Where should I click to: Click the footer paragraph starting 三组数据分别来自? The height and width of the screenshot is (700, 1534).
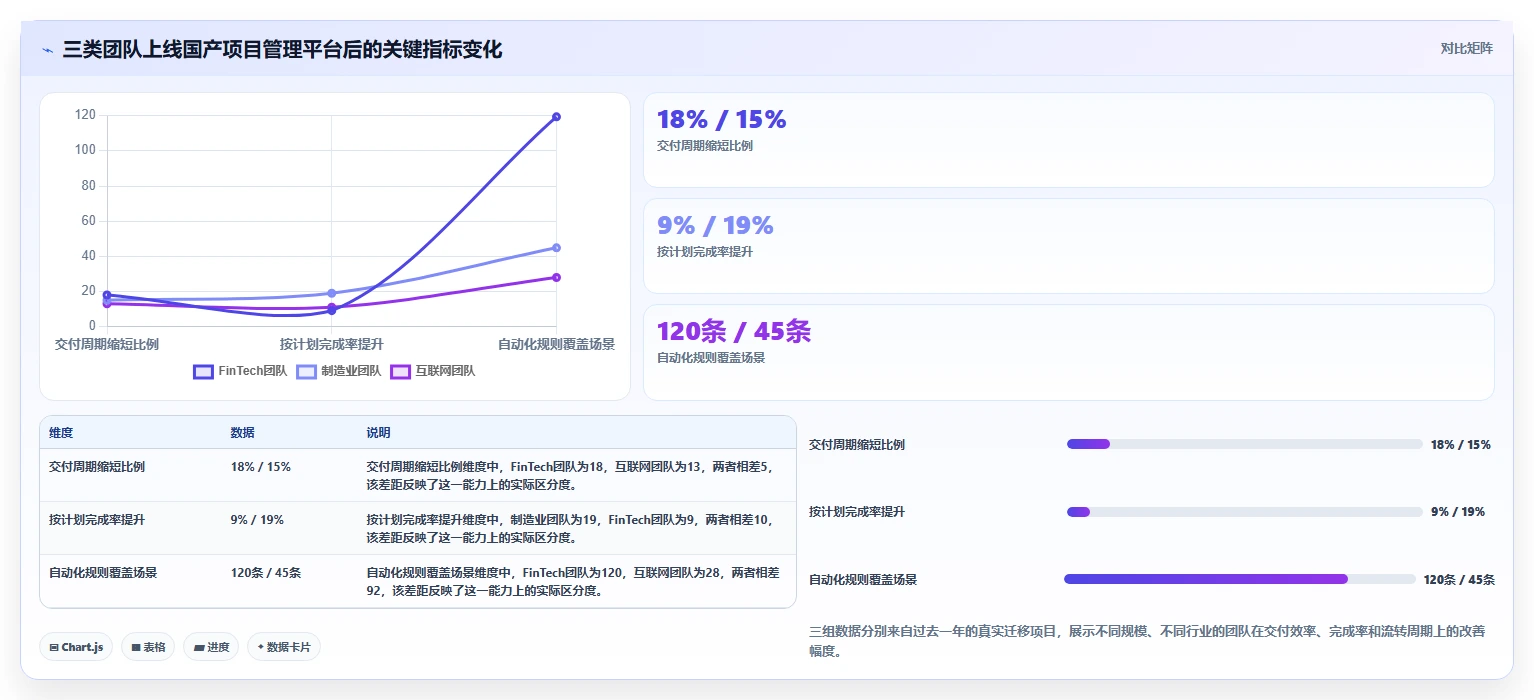(x=1147, y=641)
